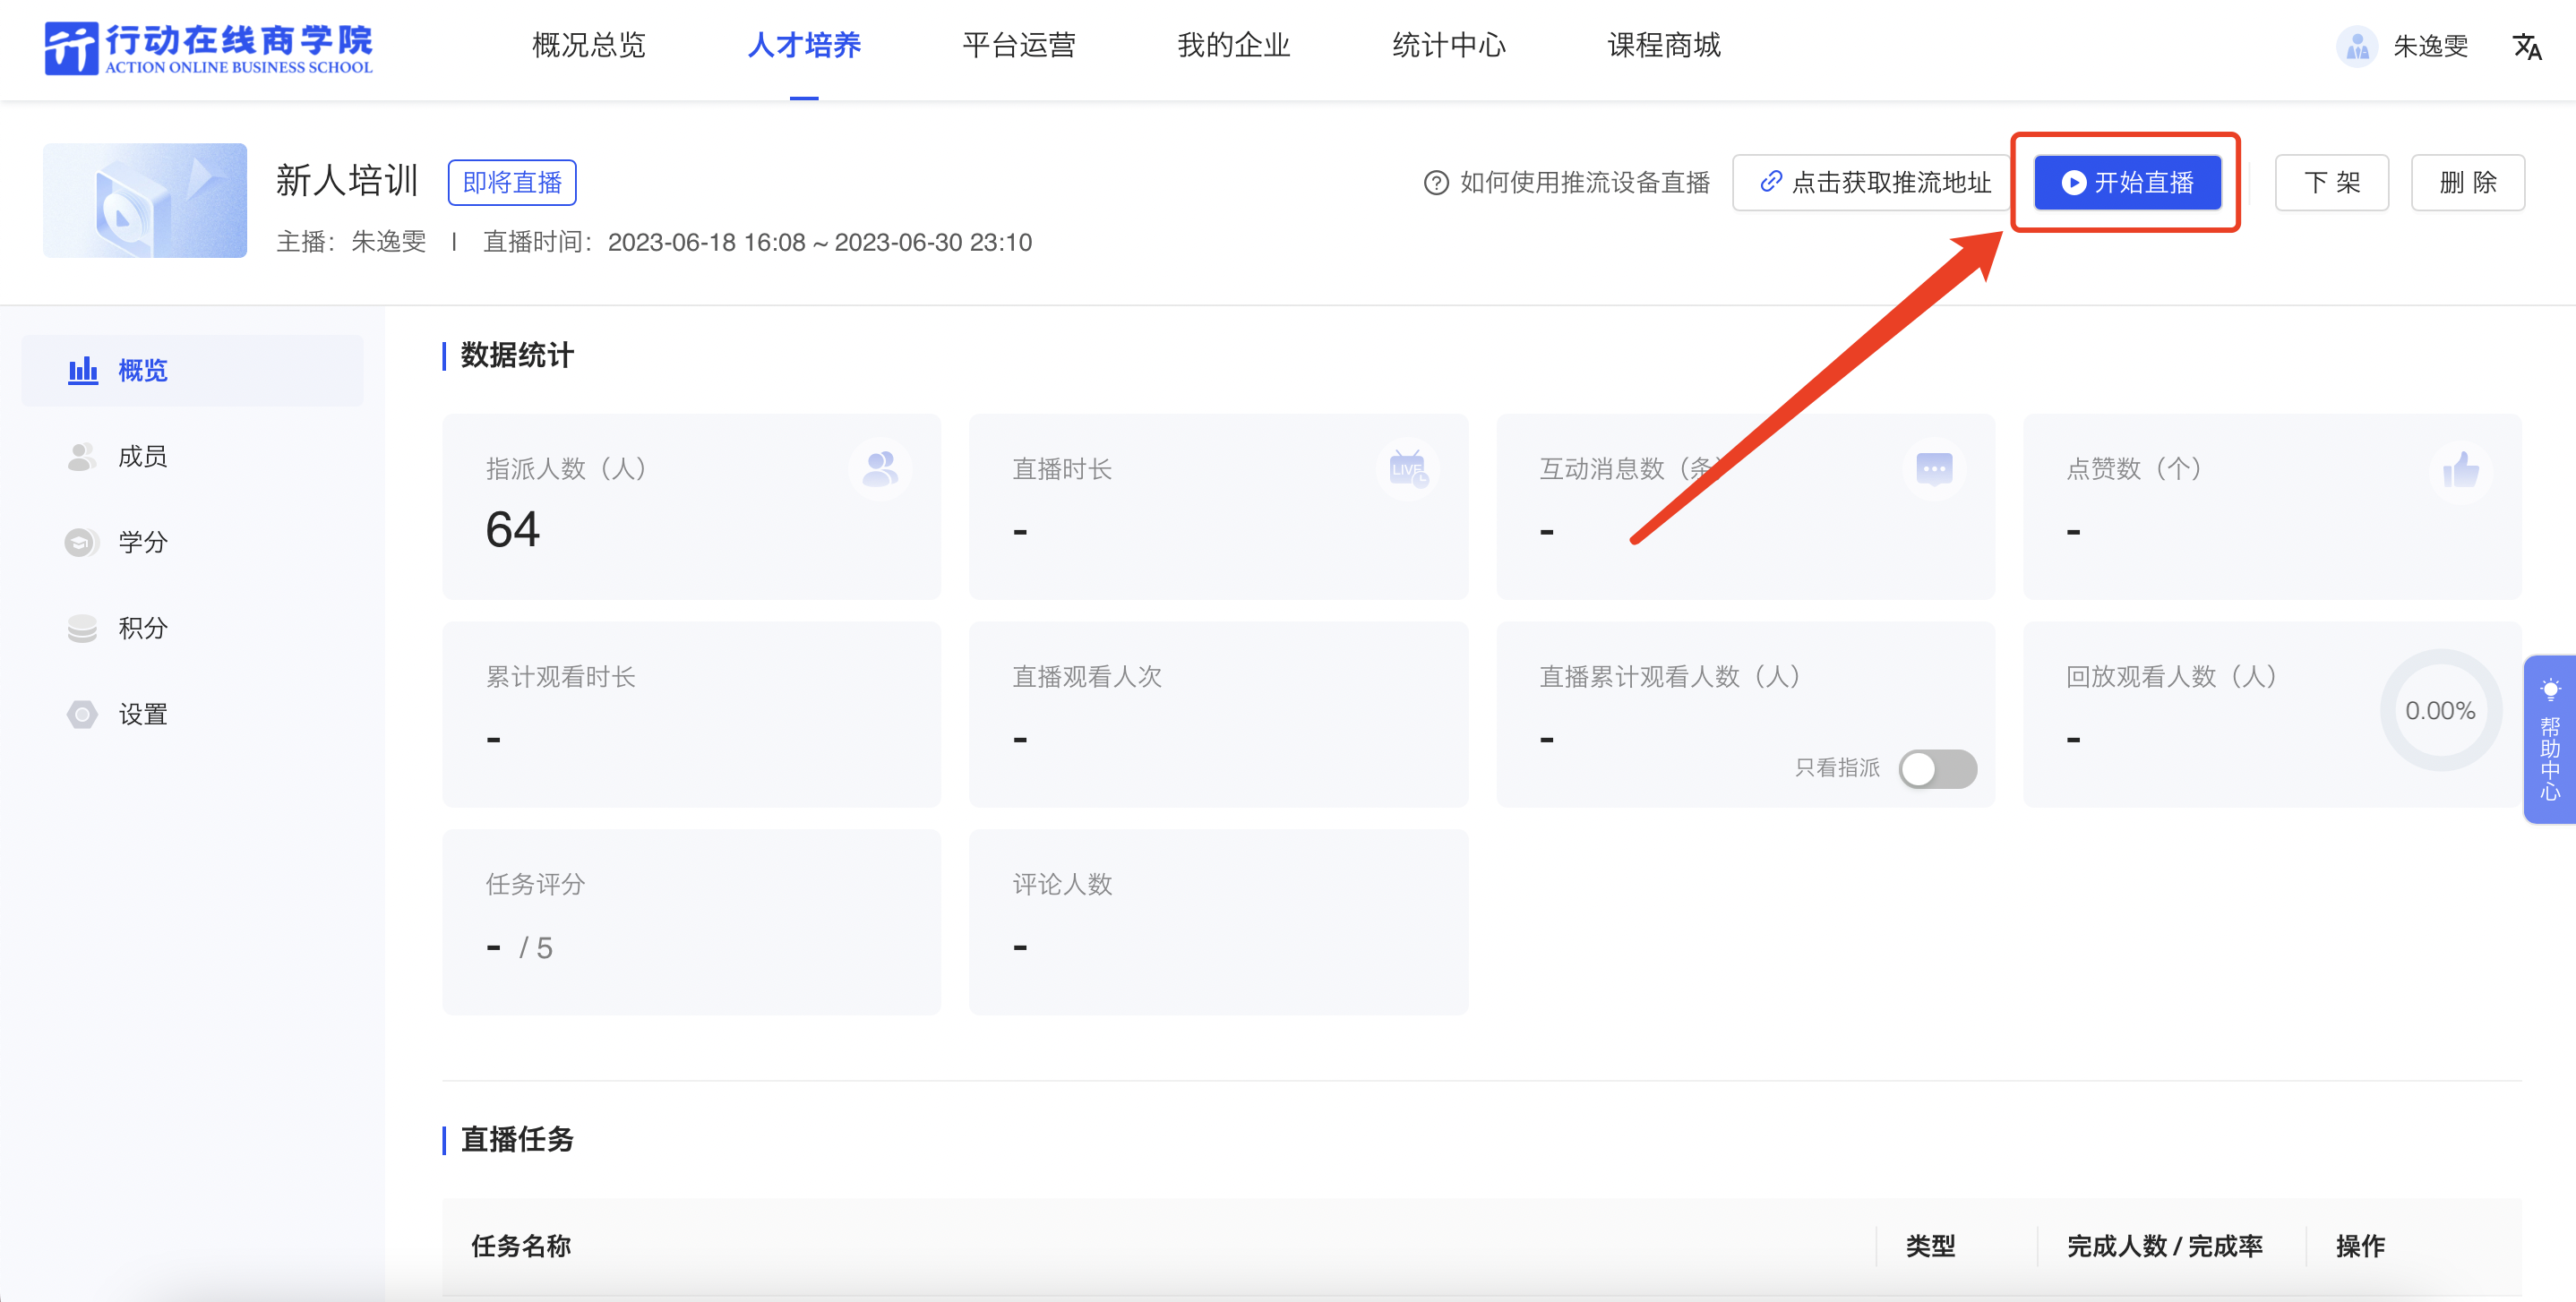Screen dimensions: 2576x1302
Task: Open the 学分 credits sidebar item
Action: click(142, 542)
